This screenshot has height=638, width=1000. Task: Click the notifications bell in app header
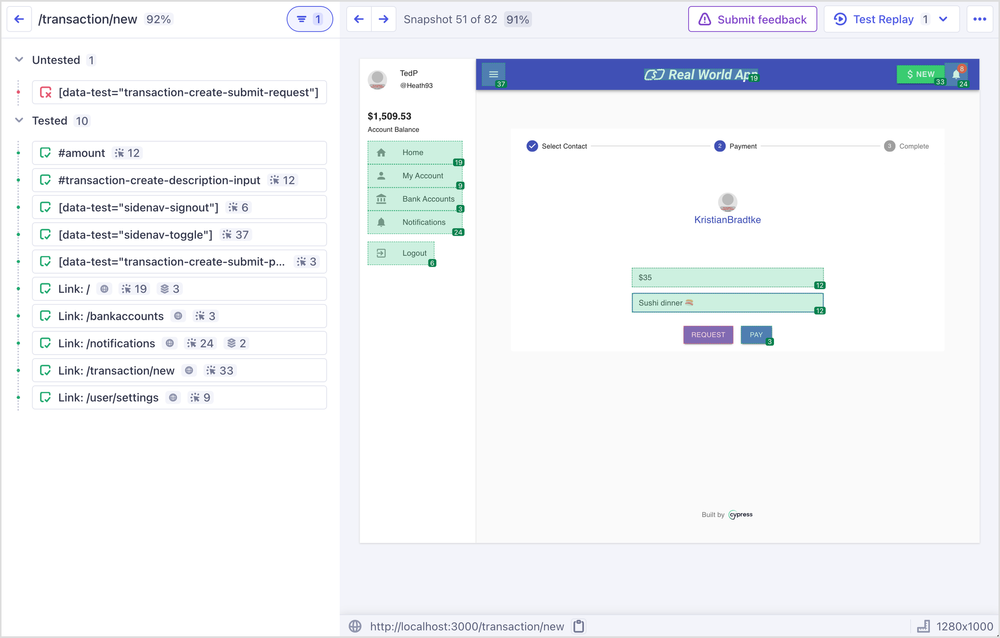956,74
